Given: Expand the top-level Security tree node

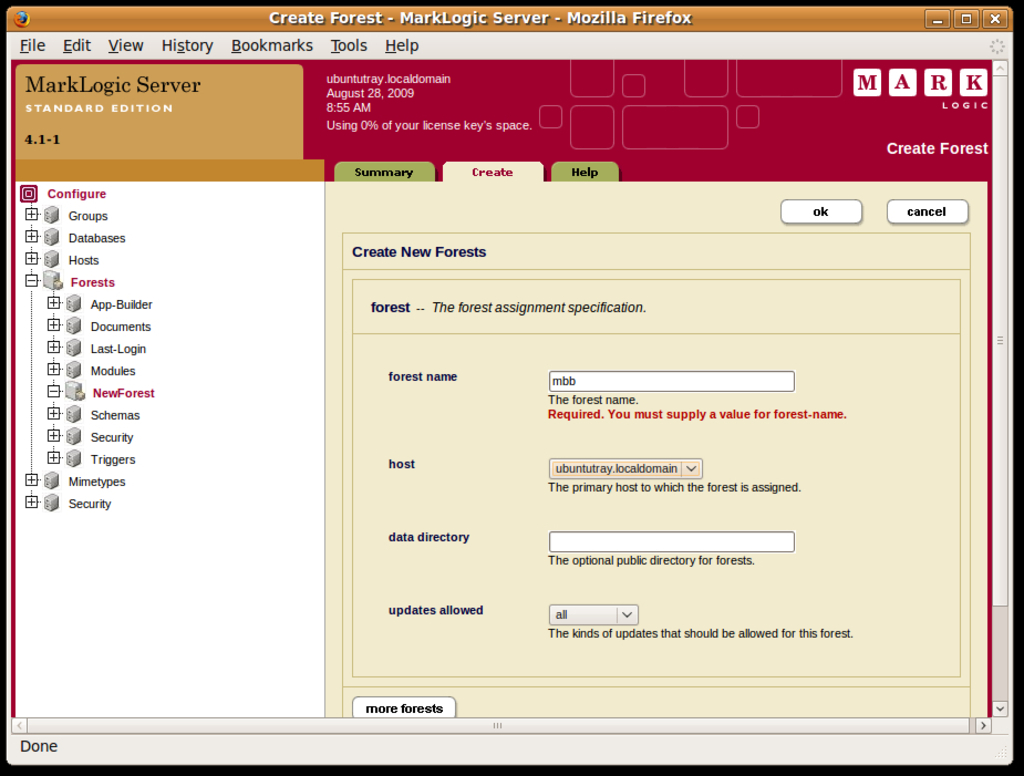Looking at the screenshot, I should 31,502.
